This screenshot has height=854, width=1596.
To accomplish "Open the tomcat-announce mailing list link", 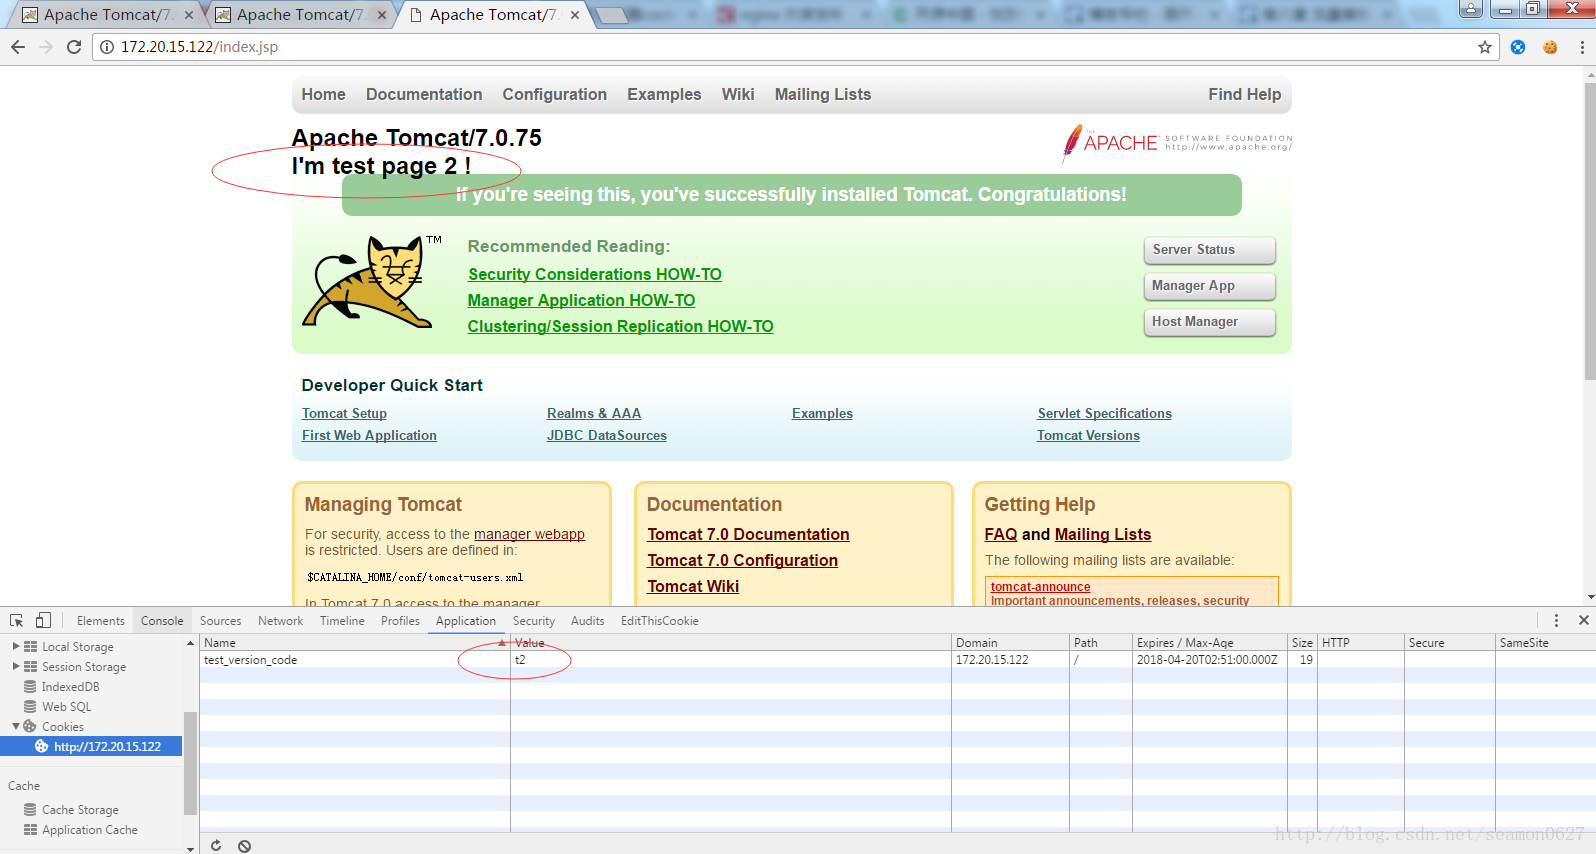I will tap(1040, 587).
